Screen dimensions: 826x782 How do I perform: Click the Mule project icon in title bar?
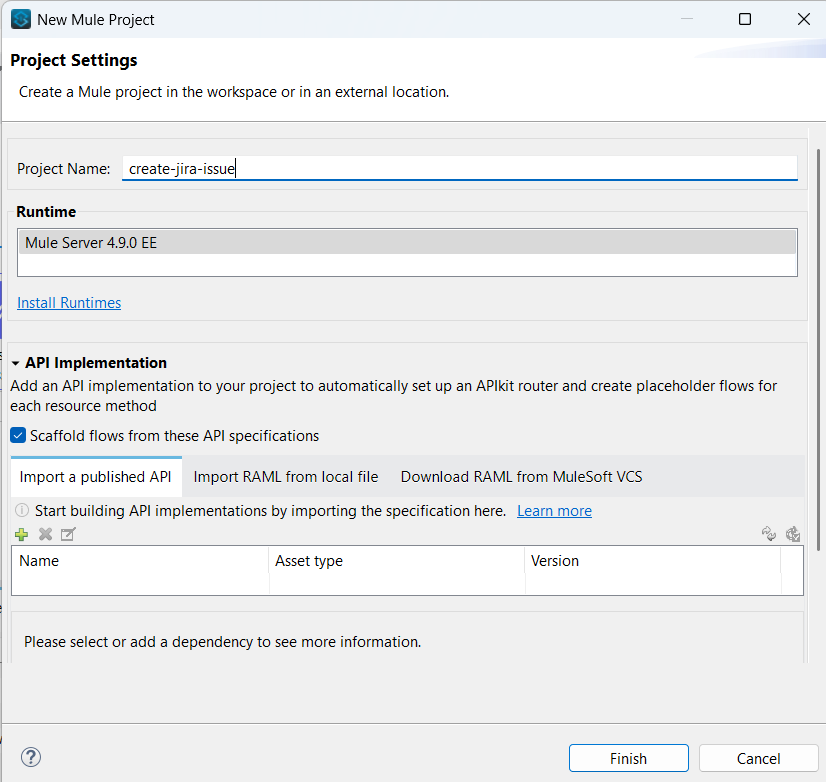point(20,19)
